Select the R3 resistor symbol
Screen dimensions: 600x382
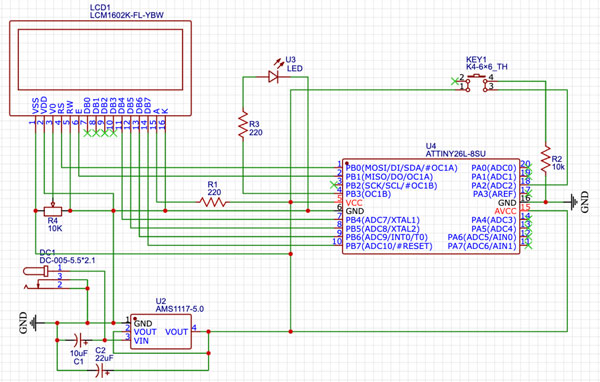[243, 125]
